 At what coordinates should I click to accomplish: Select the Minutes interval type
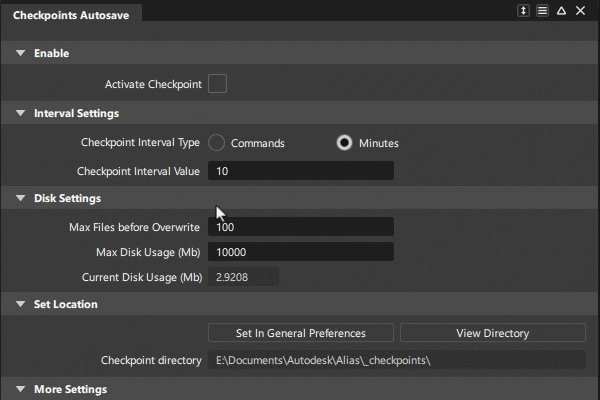point(344,142)
